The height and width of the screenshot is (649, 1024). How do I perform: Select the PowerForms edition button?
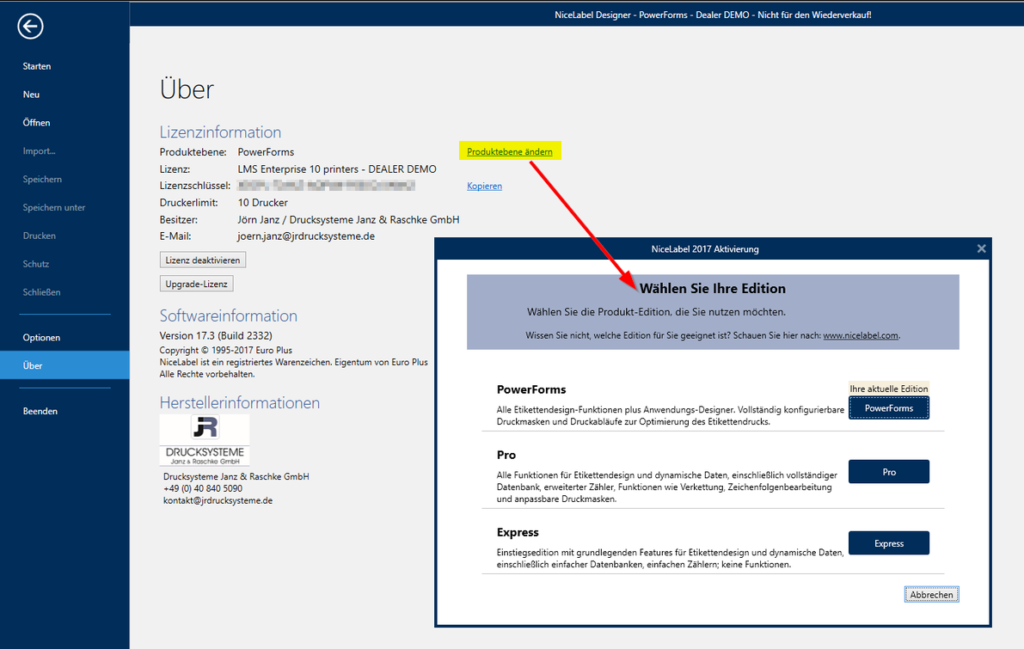pos(888,408)
